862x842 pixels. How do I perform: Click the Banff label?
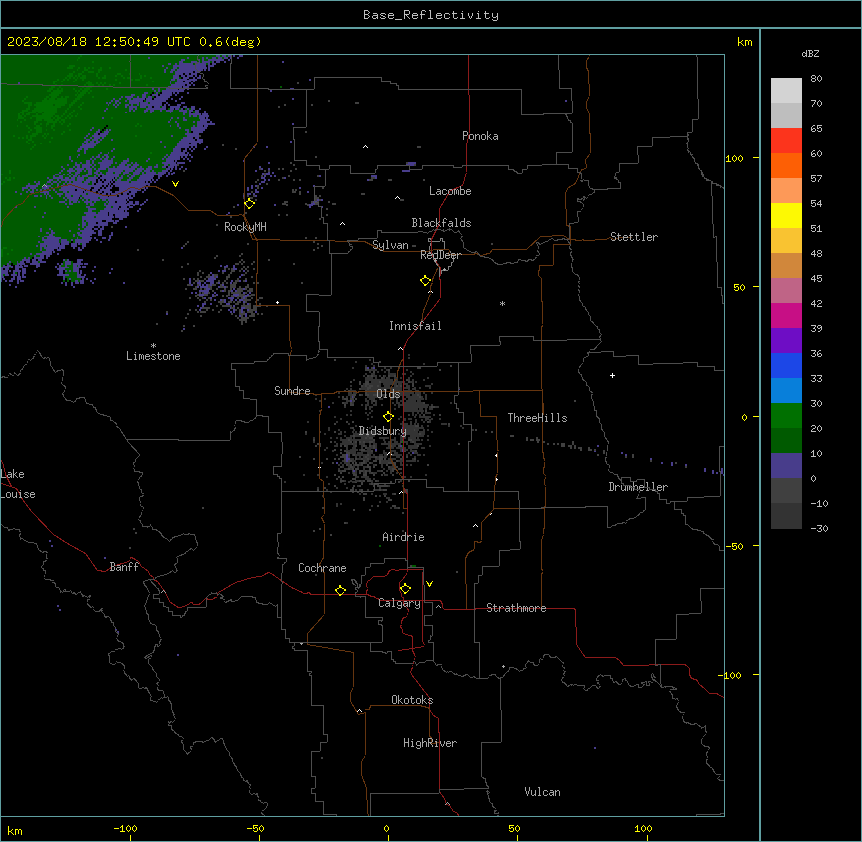pos(124,567)
